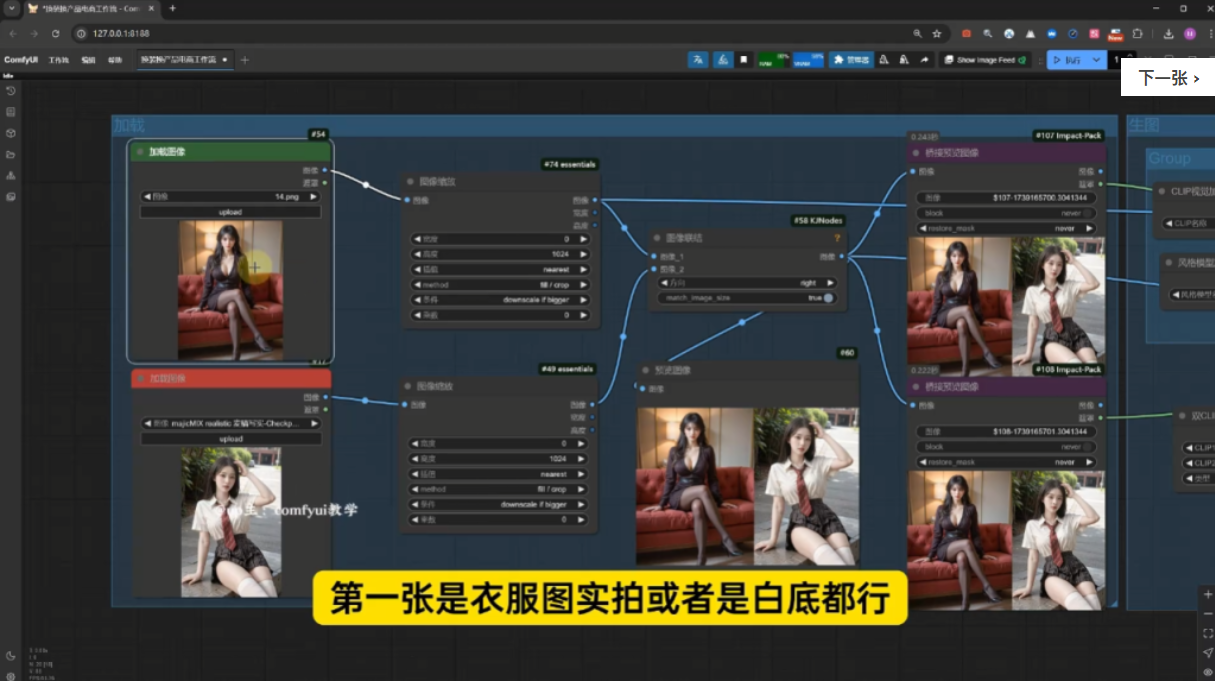Screen dimensions: 1215x681
Task: Open the run button dropdown arrow
Action: [1097, 60]
